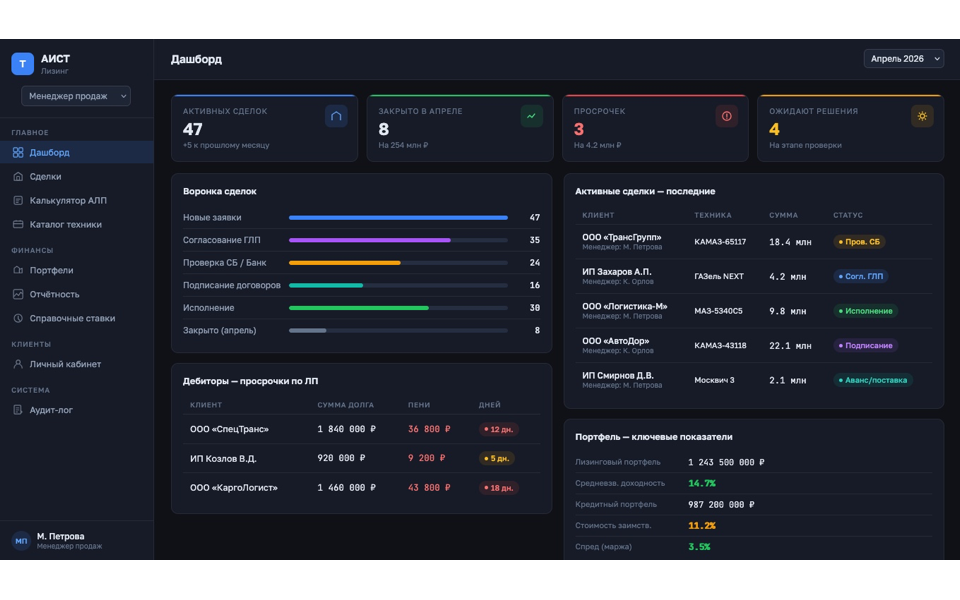Image resolution: width=960 pixels, height=600 pixels.
Task: Click the 18 дн. overdue badge
Action: [x=499, y=488]
